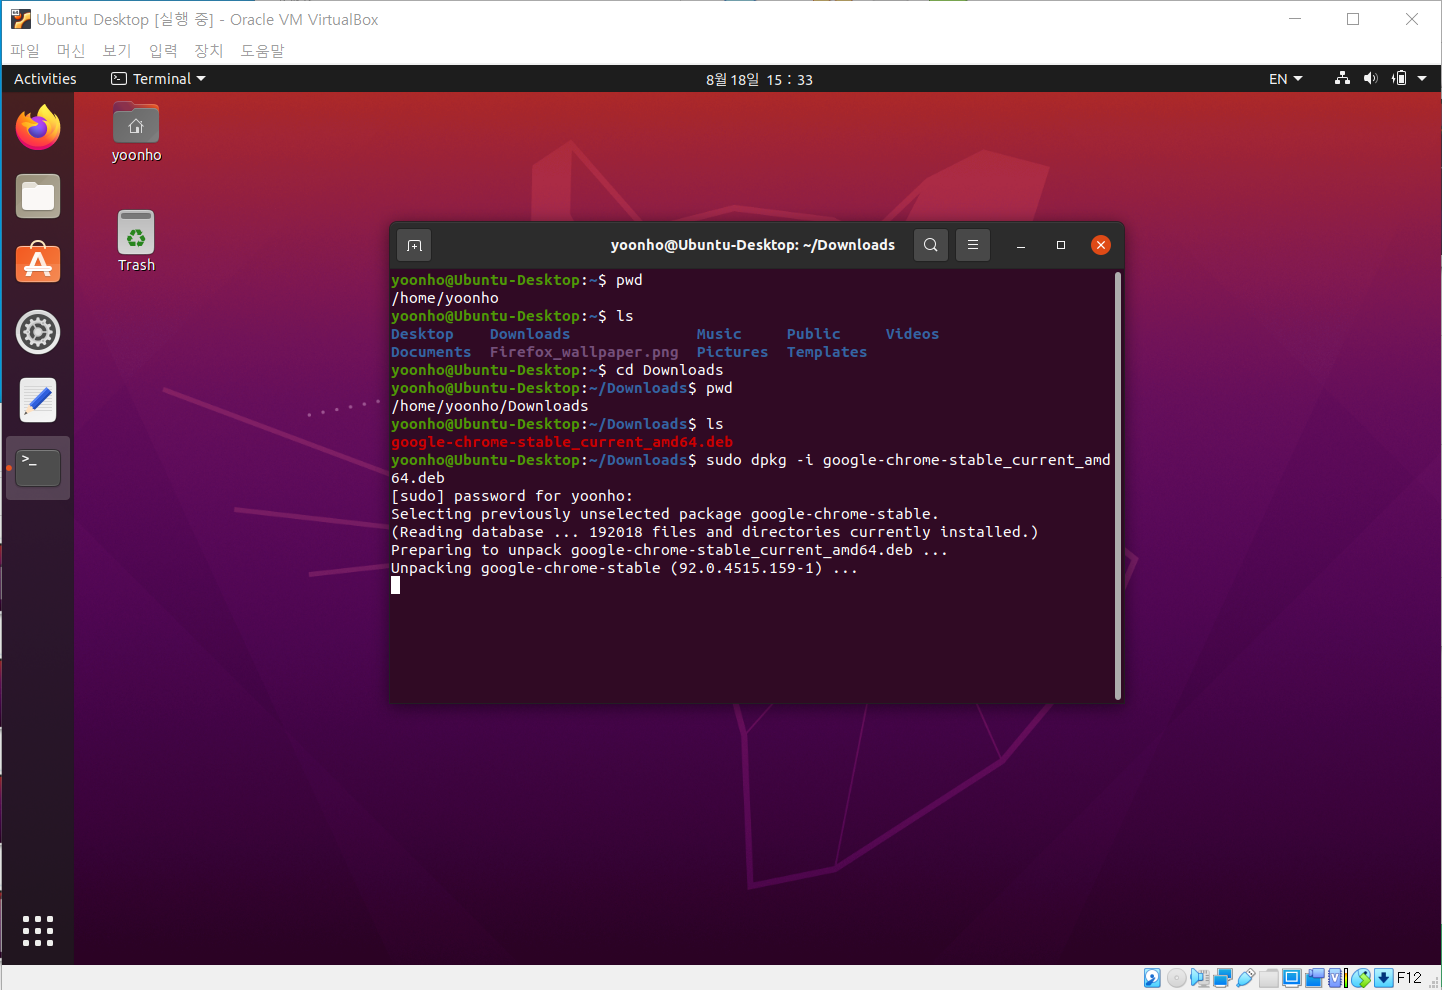The height and width of the screenshot is (990, 1442).
Task: Open the yoonho home folder desktop icon
Action: (x=136, y=132)
